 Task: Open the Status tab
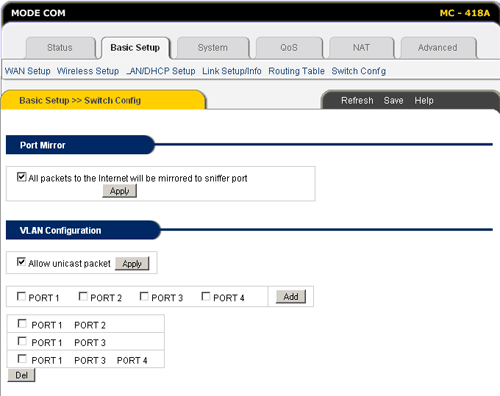[60, 48]
